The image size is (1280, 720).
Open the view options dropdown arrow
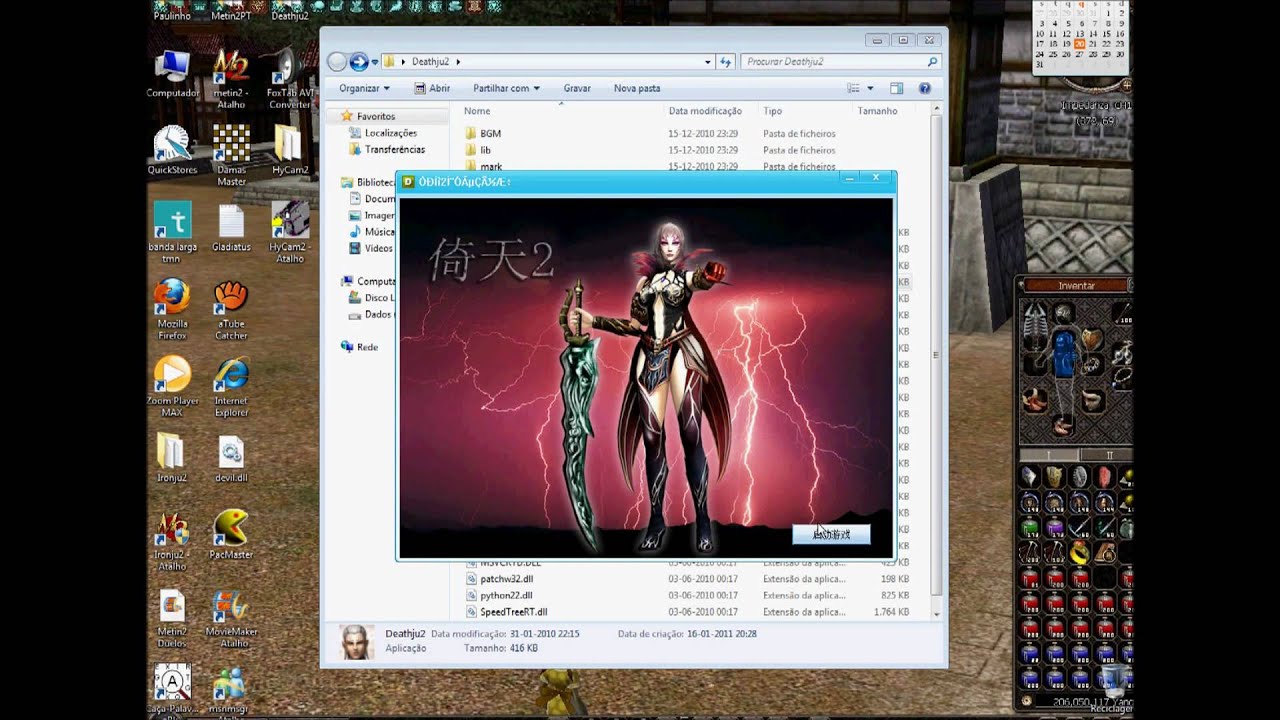870,88
